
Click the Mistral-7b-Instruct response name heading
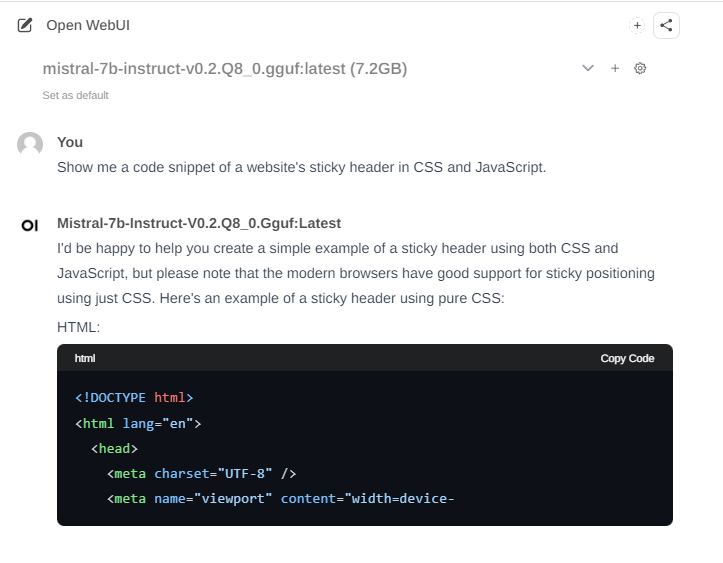pyautogui.click(x=199, y=223)
